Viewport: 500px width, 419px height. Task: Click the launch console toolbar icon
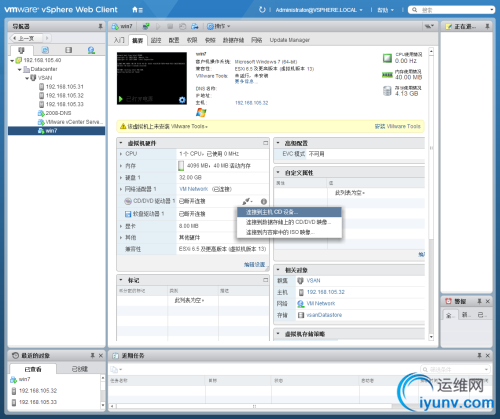pos(146,26)
